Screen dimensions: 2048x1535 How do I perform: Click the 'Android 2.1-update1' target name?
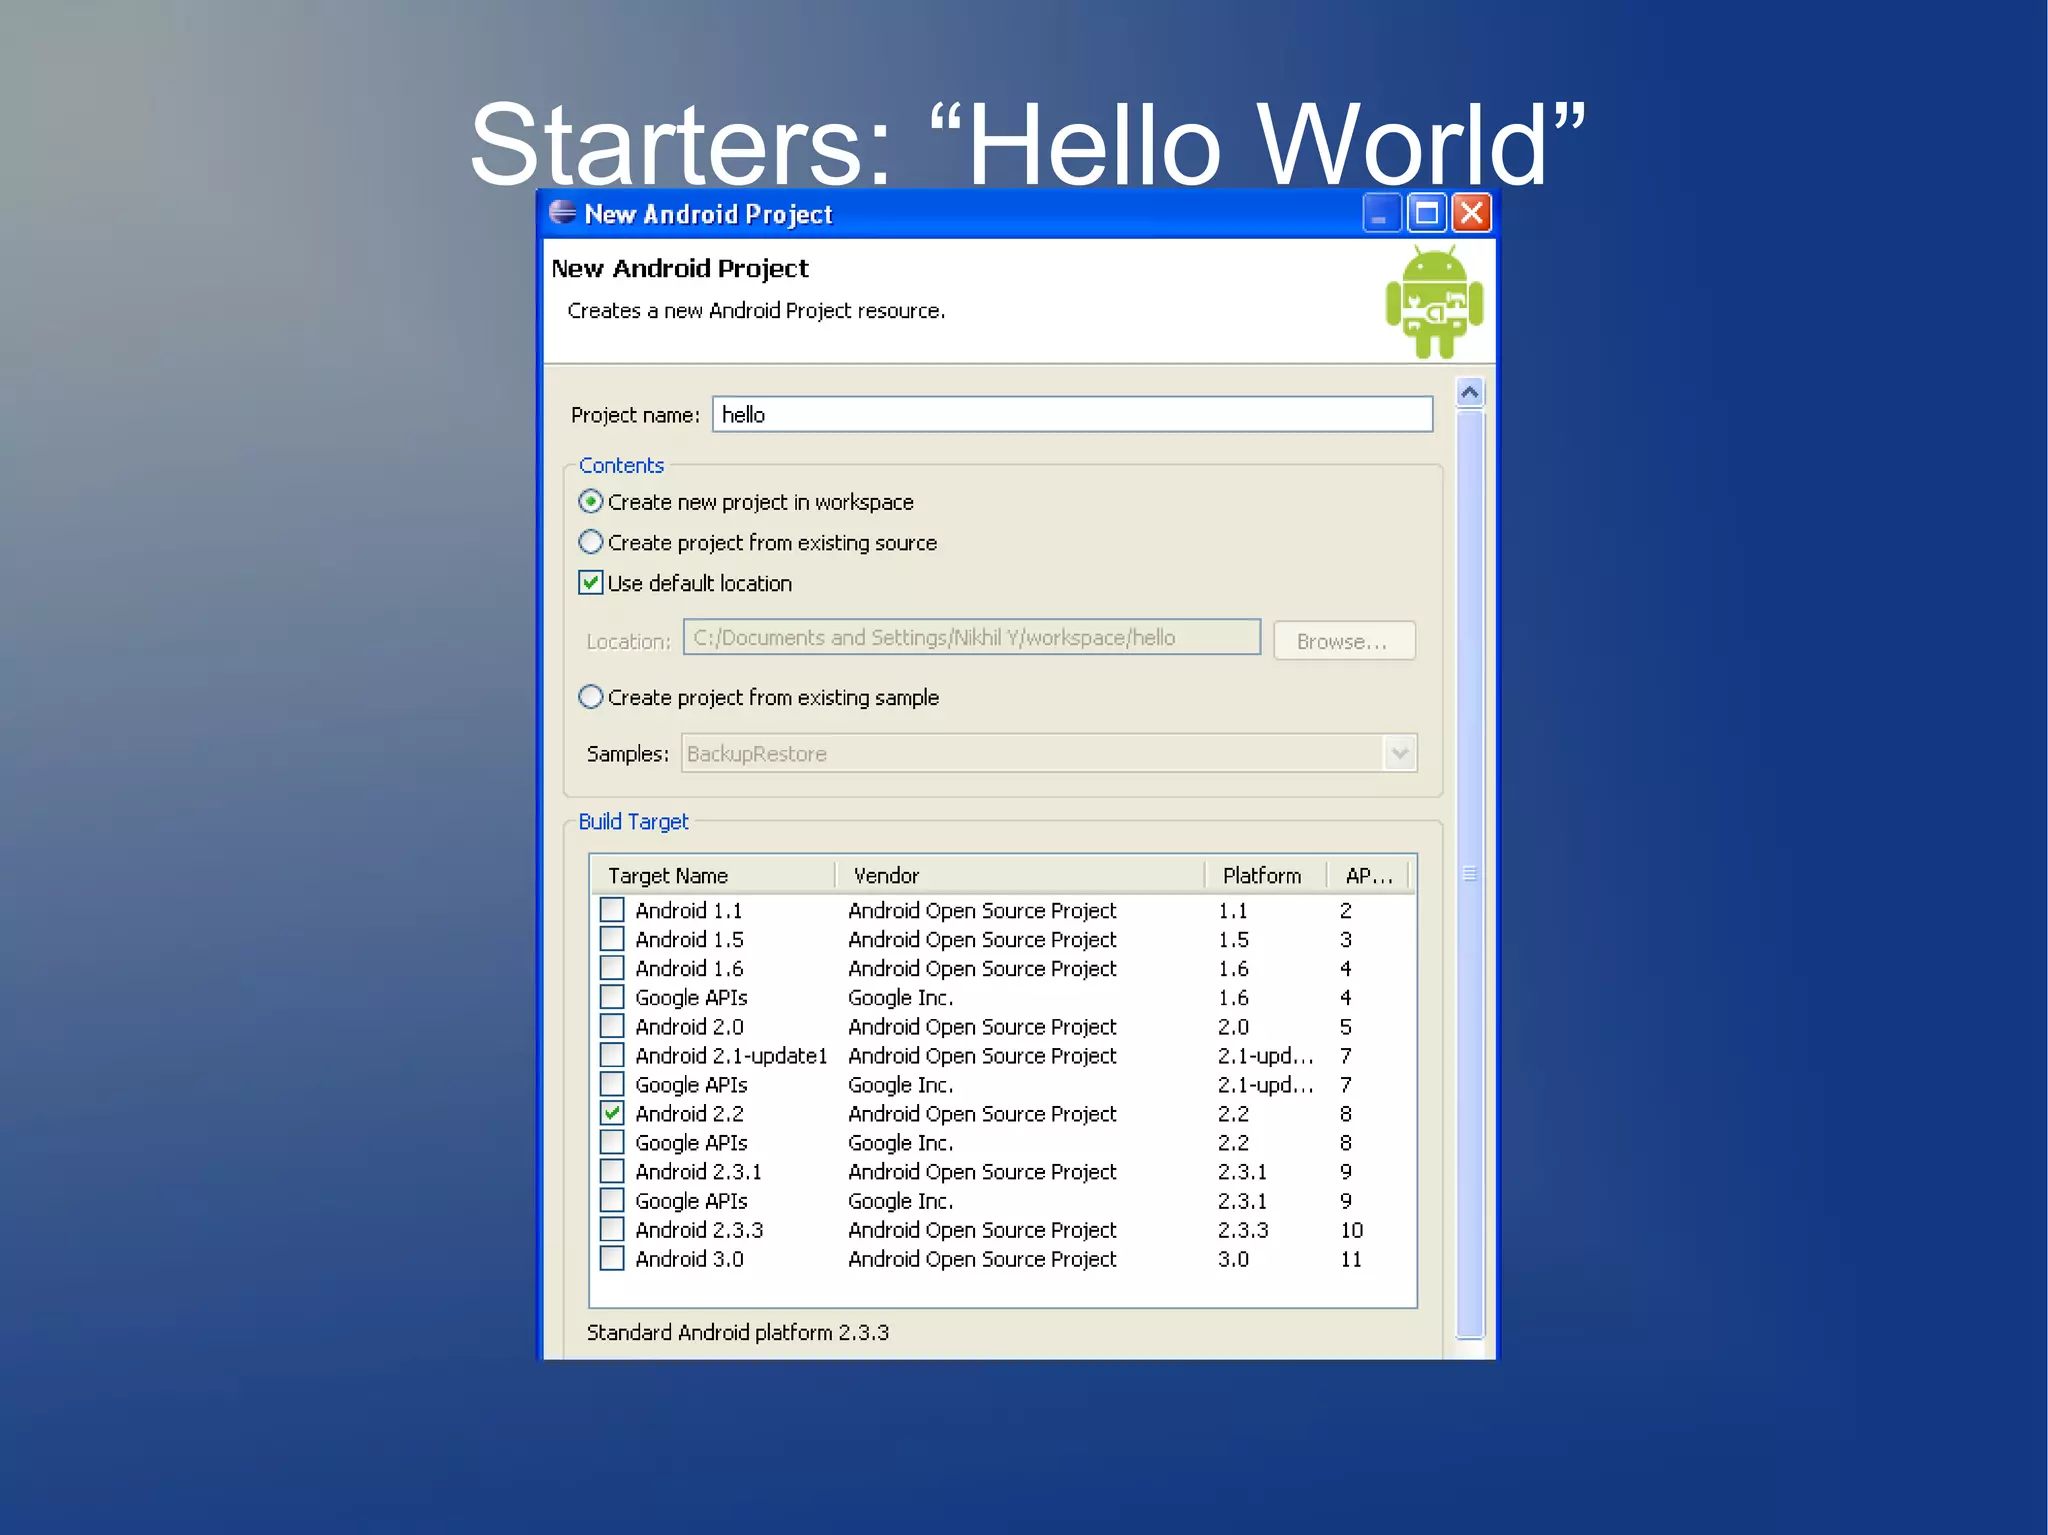point(731,1056)
